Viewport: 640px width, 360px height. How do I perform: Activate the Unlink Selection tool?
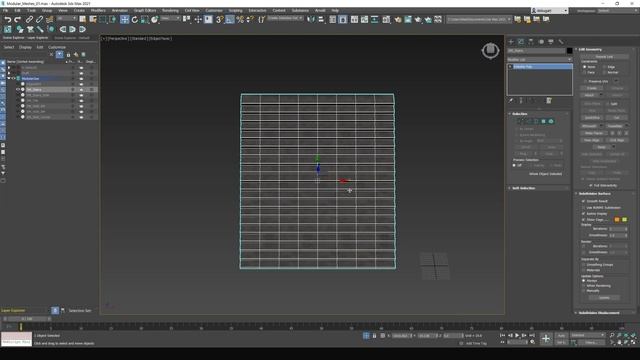(x=39, y=19)
